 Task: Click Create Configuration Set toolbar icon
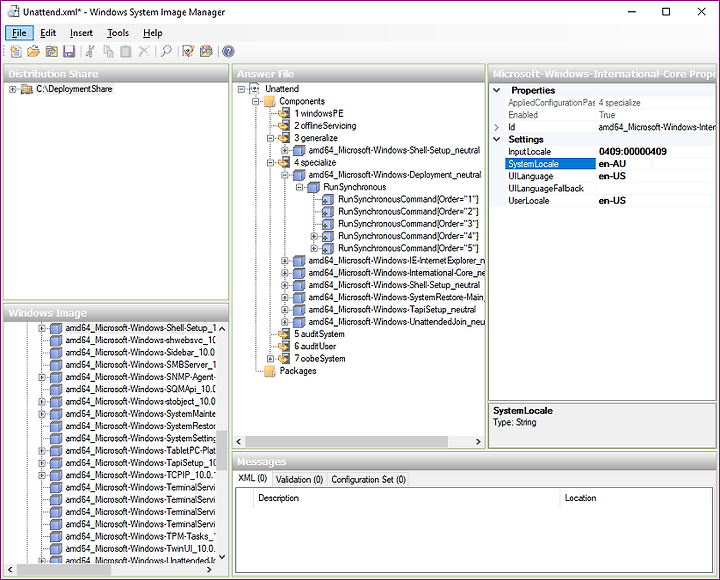coord(206,51)
